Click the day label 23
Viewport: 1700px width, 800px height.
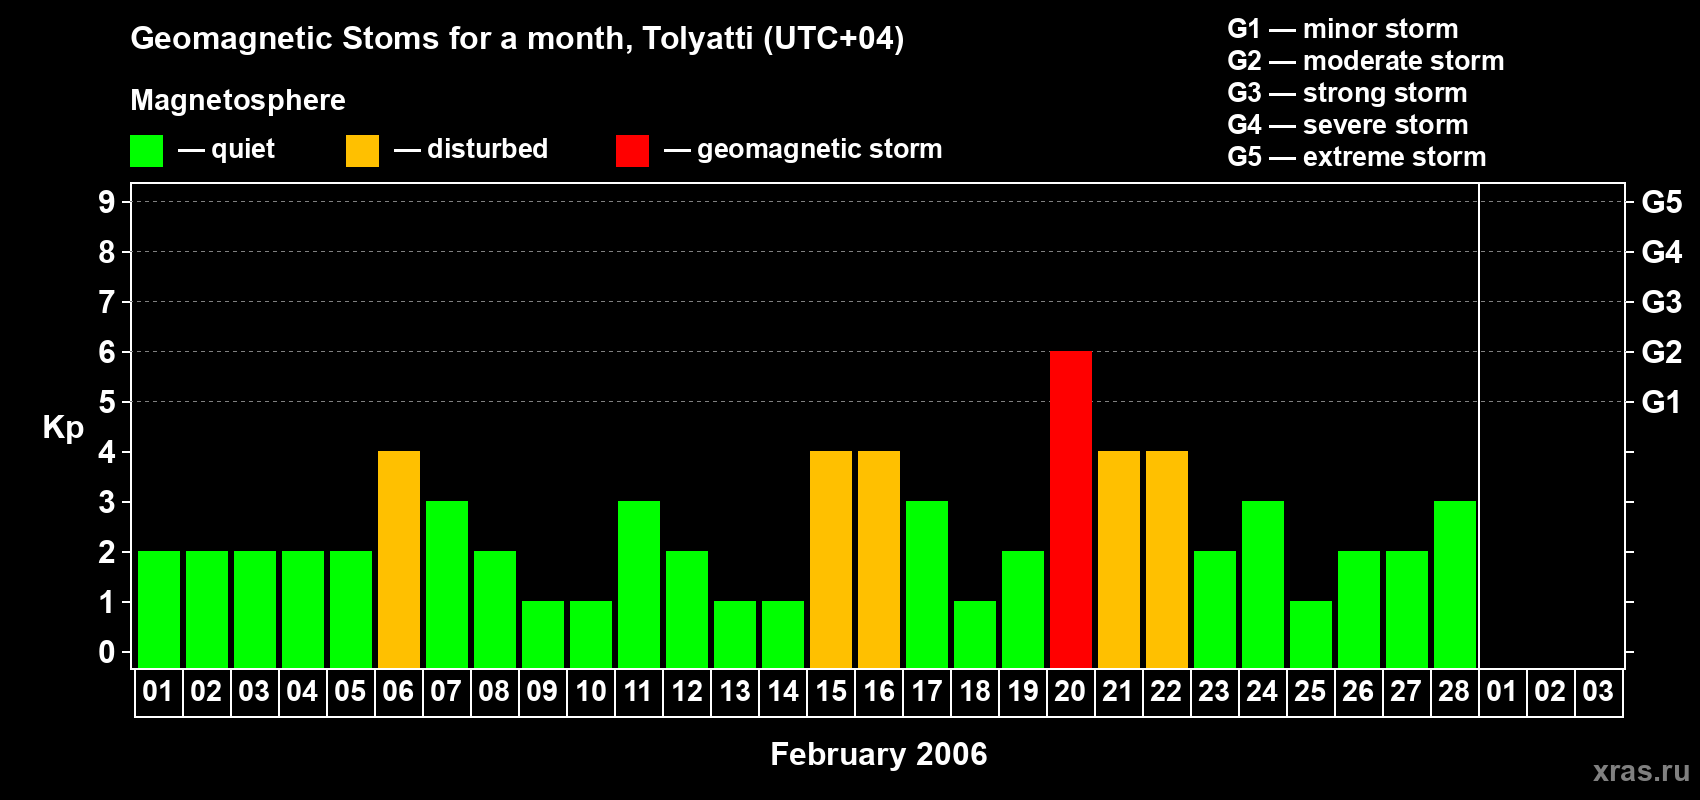click(1214, 691)
